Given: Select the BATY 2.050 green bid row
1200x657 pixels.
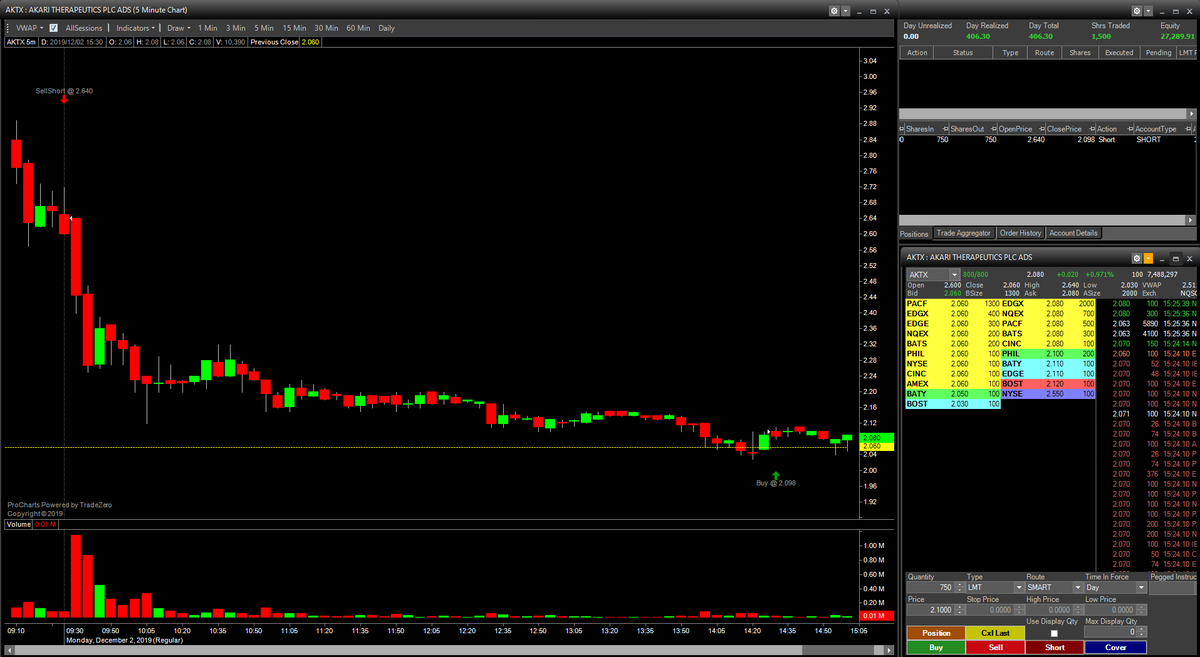Looking at the screenshot, I should click(x=953, y=393).
